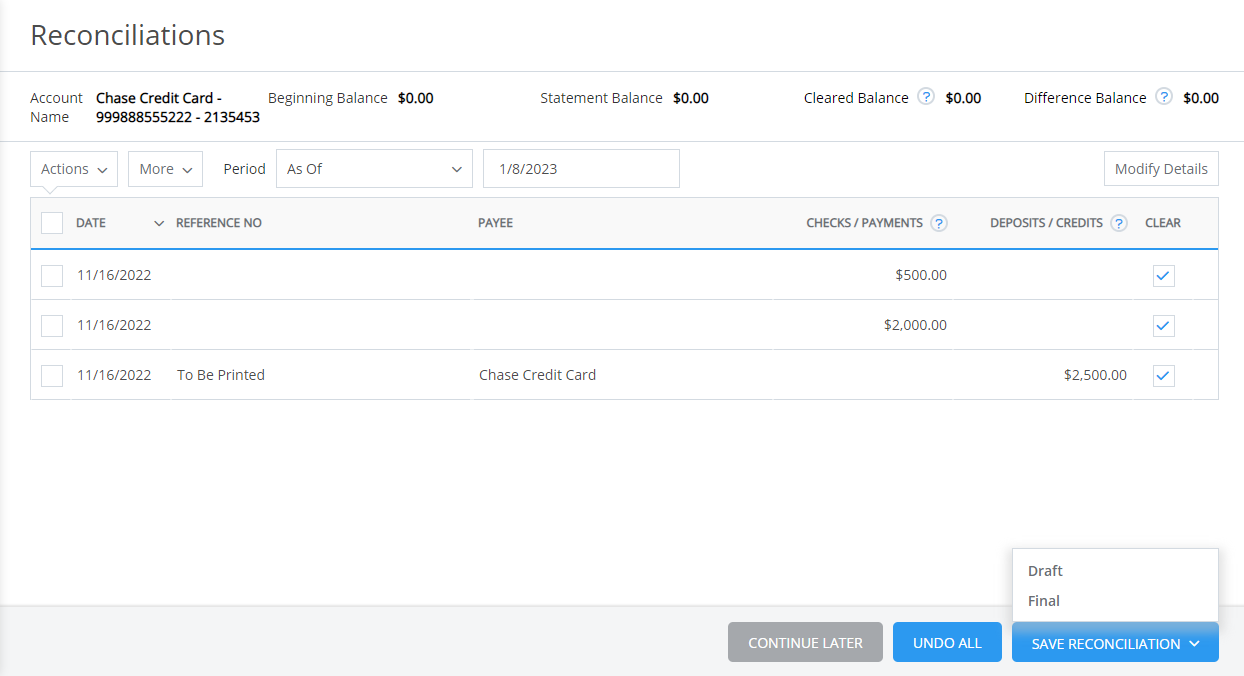1244x676 pixels.
Task: Select the Chase Credit Card row checkbox
Action: coord(52,375)
